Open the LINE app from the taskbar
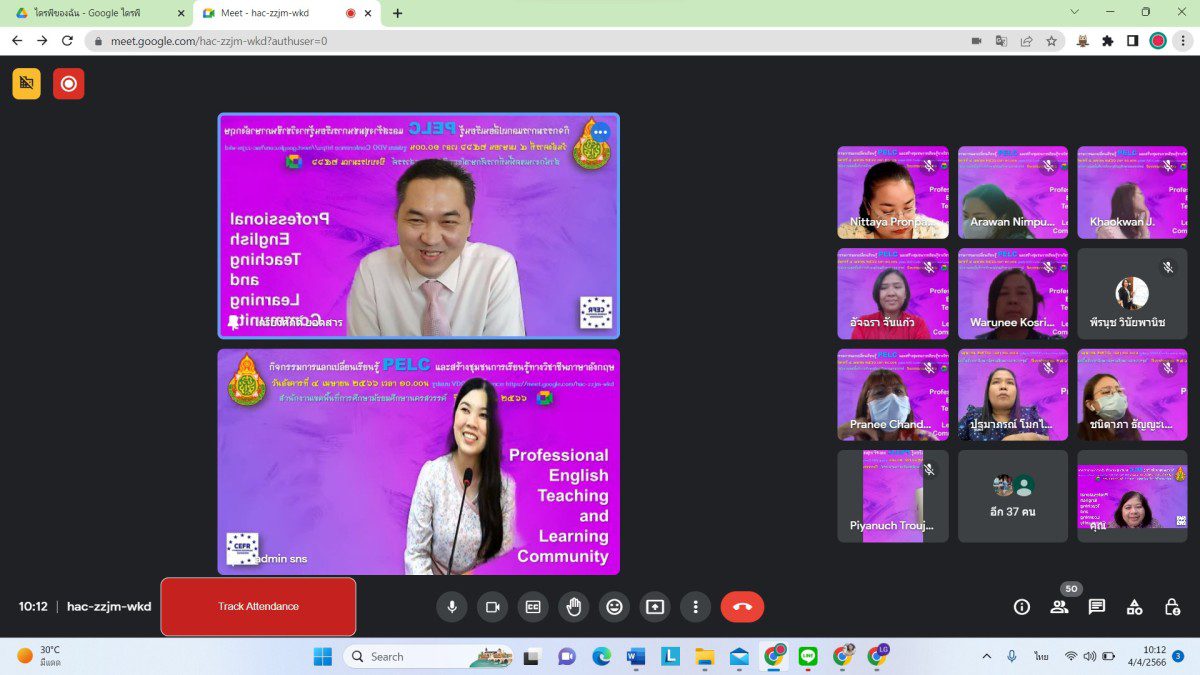 coord(808,656)
